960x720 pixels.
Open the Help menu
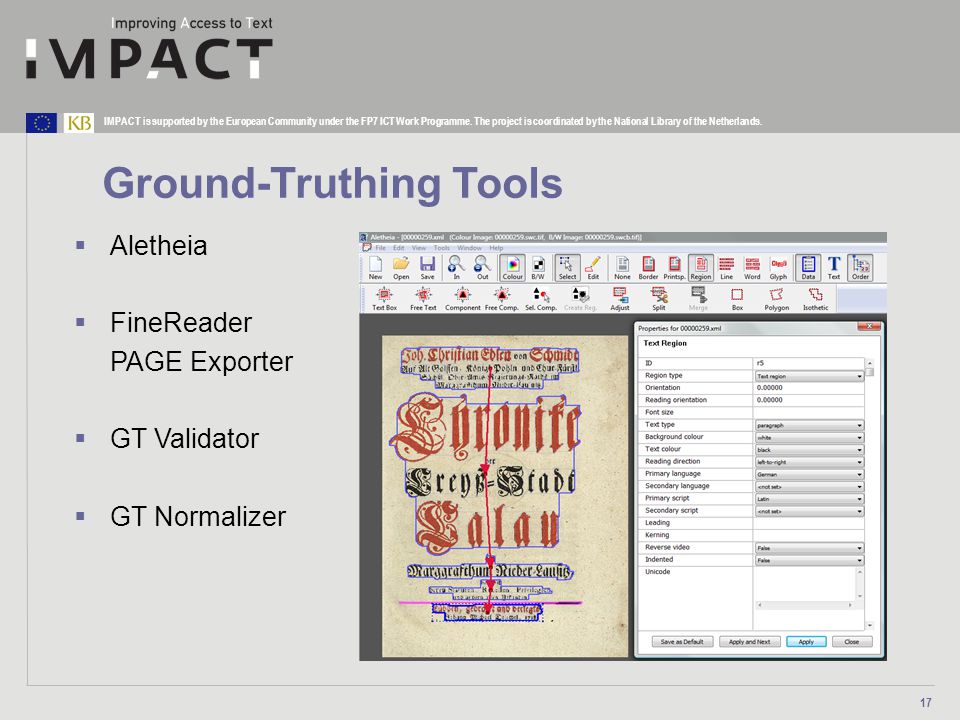tap(496, 248)
